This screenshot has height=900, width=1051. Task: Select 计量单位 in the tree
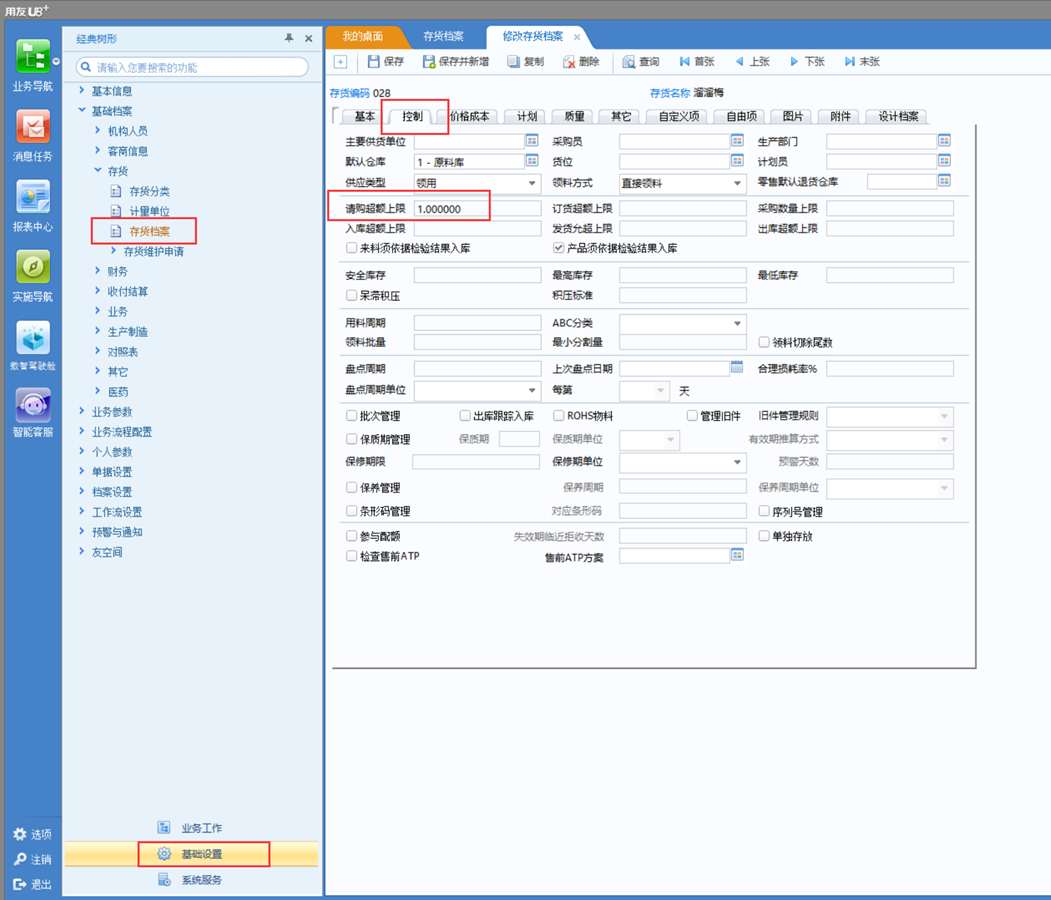click(x=149, y=211)
